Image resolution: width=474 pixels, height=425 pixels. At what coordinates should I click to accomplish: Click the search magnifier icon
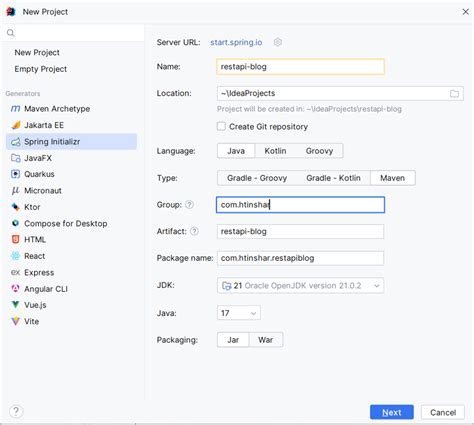[11, 33]
